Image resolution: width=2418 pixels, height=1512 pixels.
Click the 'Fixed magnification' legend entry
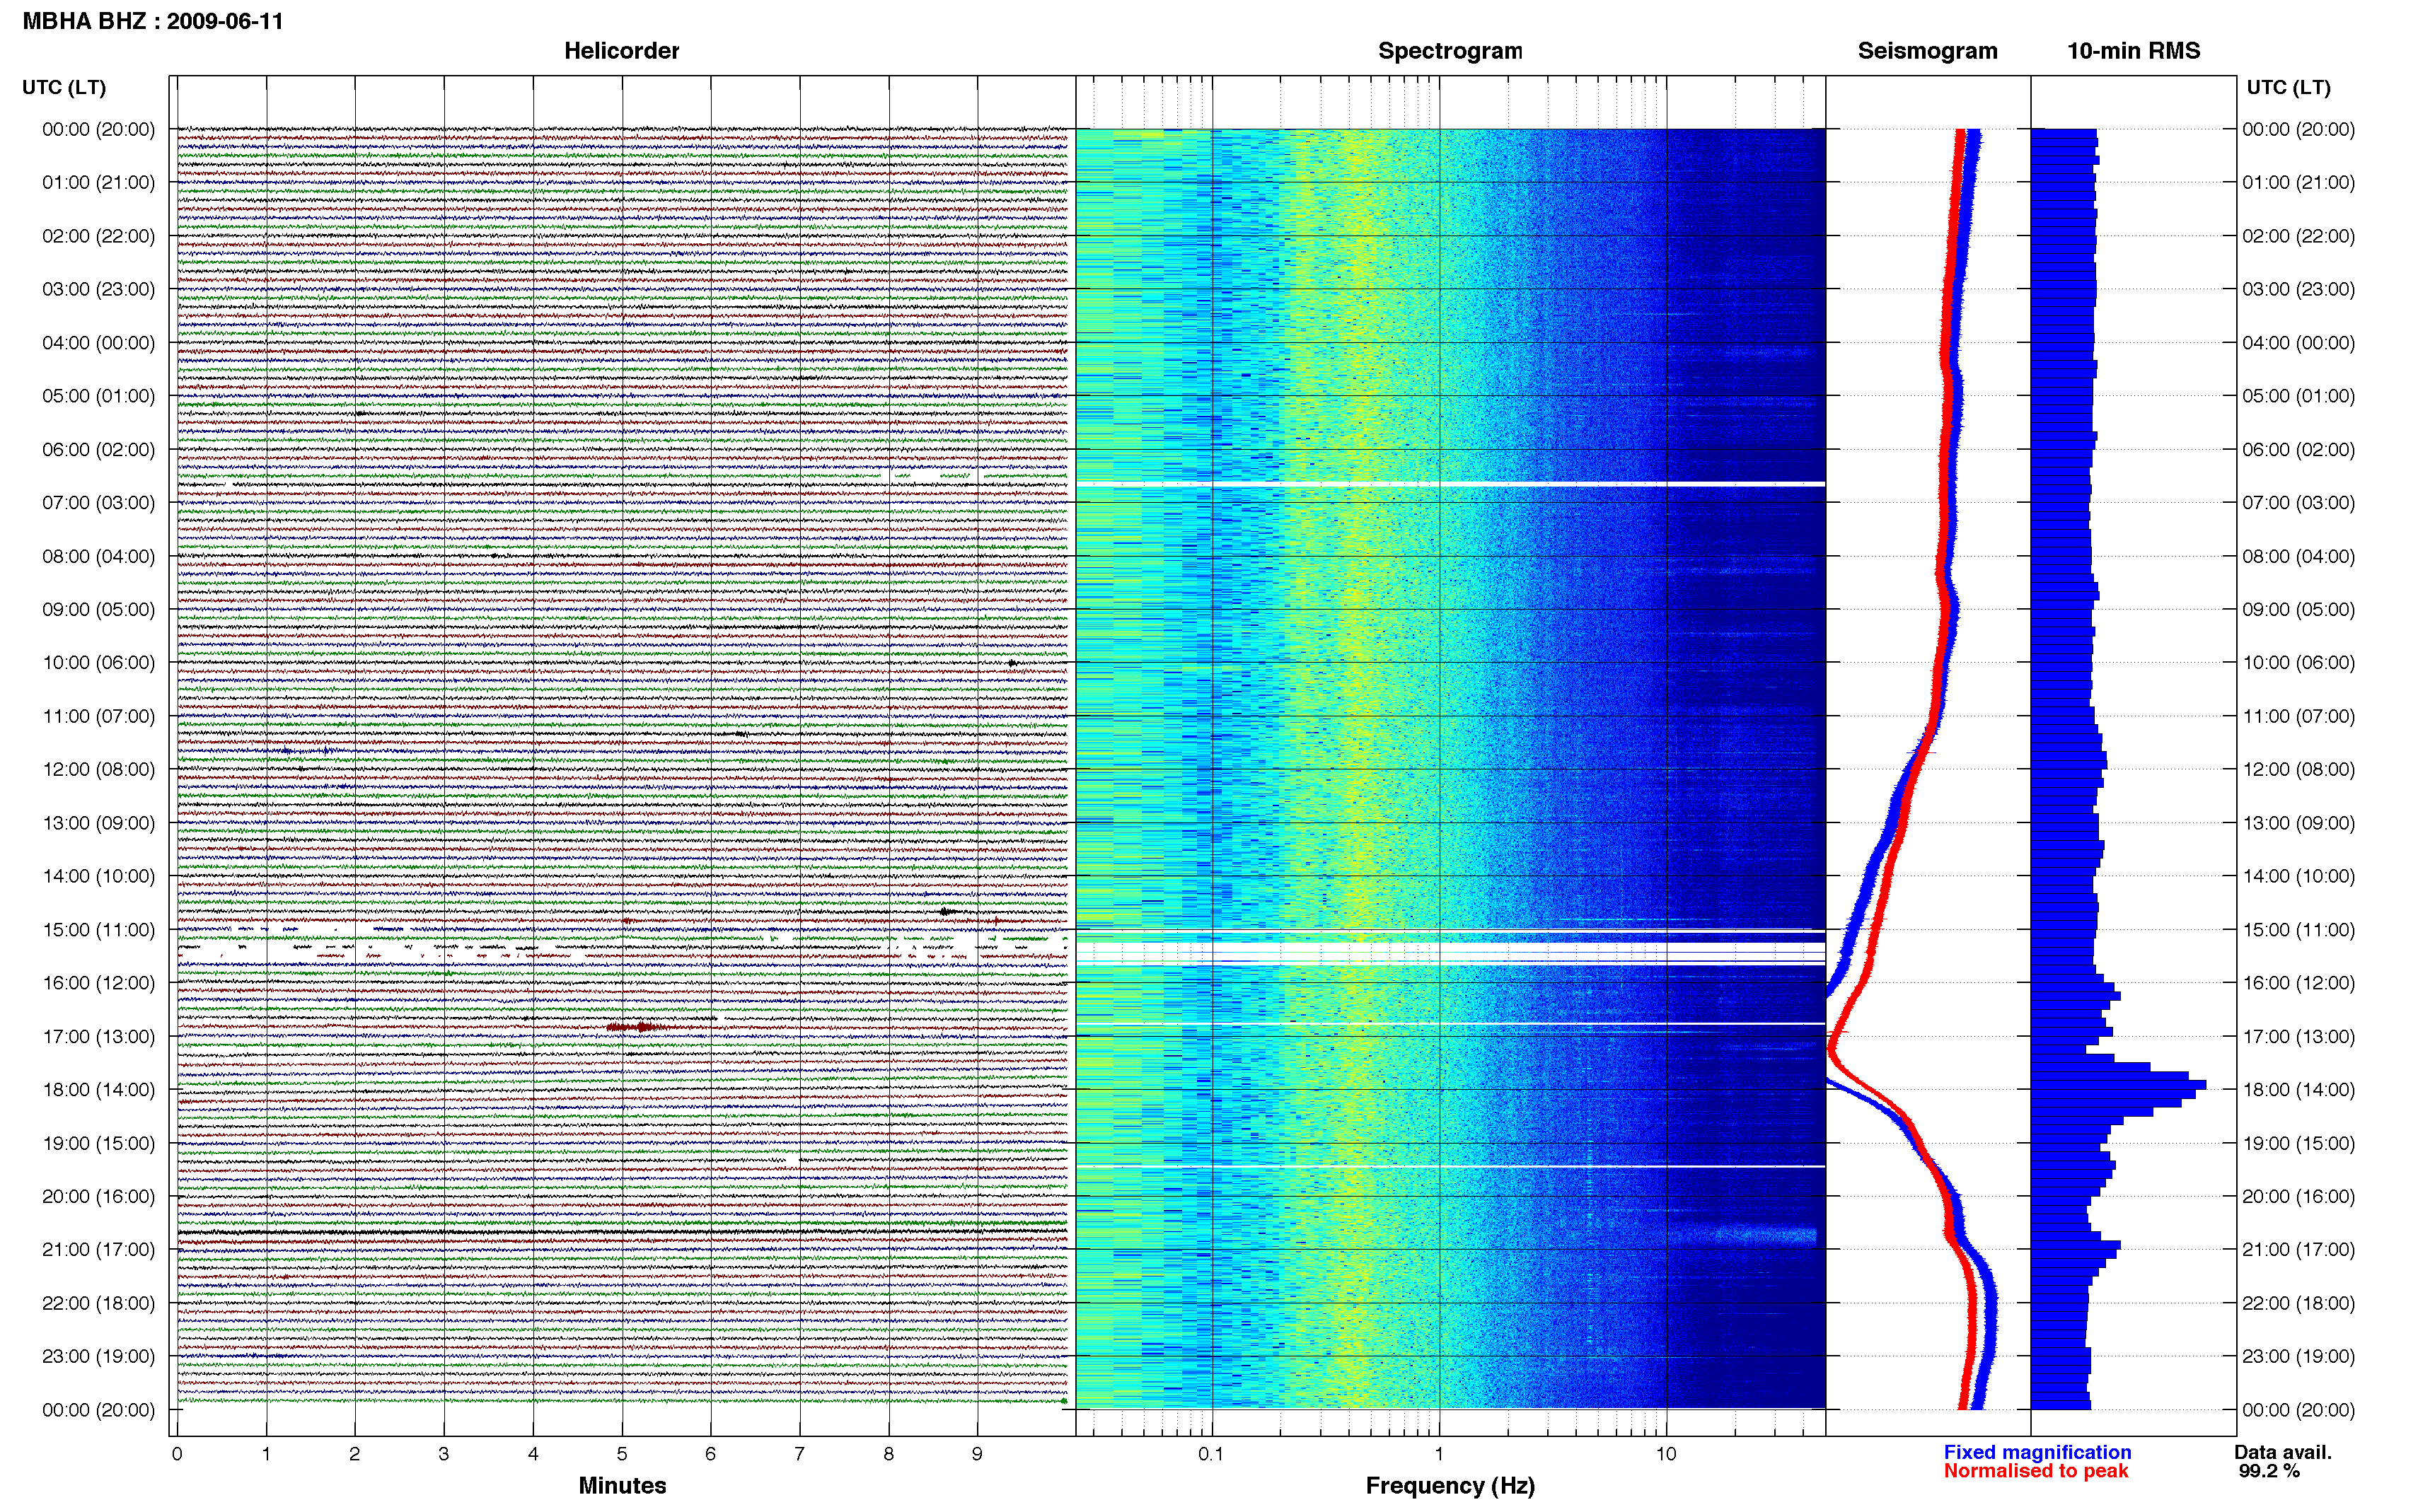[x=2037, y=1452]
